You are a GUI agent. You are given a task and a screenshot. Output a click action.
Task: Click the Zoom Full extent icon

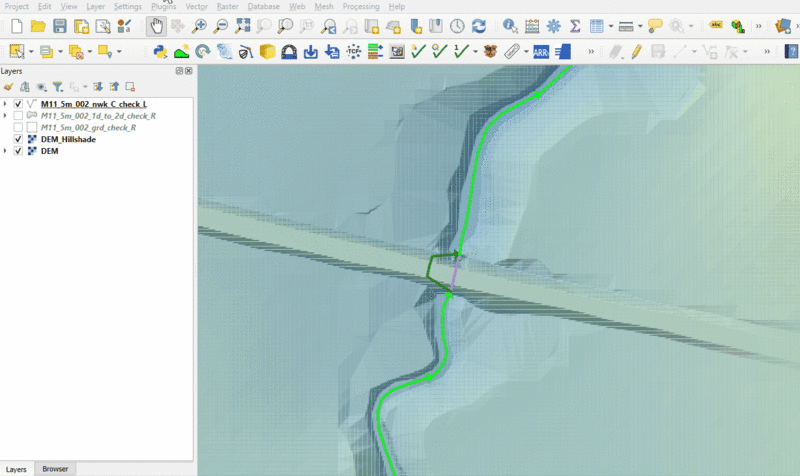click(x=243, y=26)
